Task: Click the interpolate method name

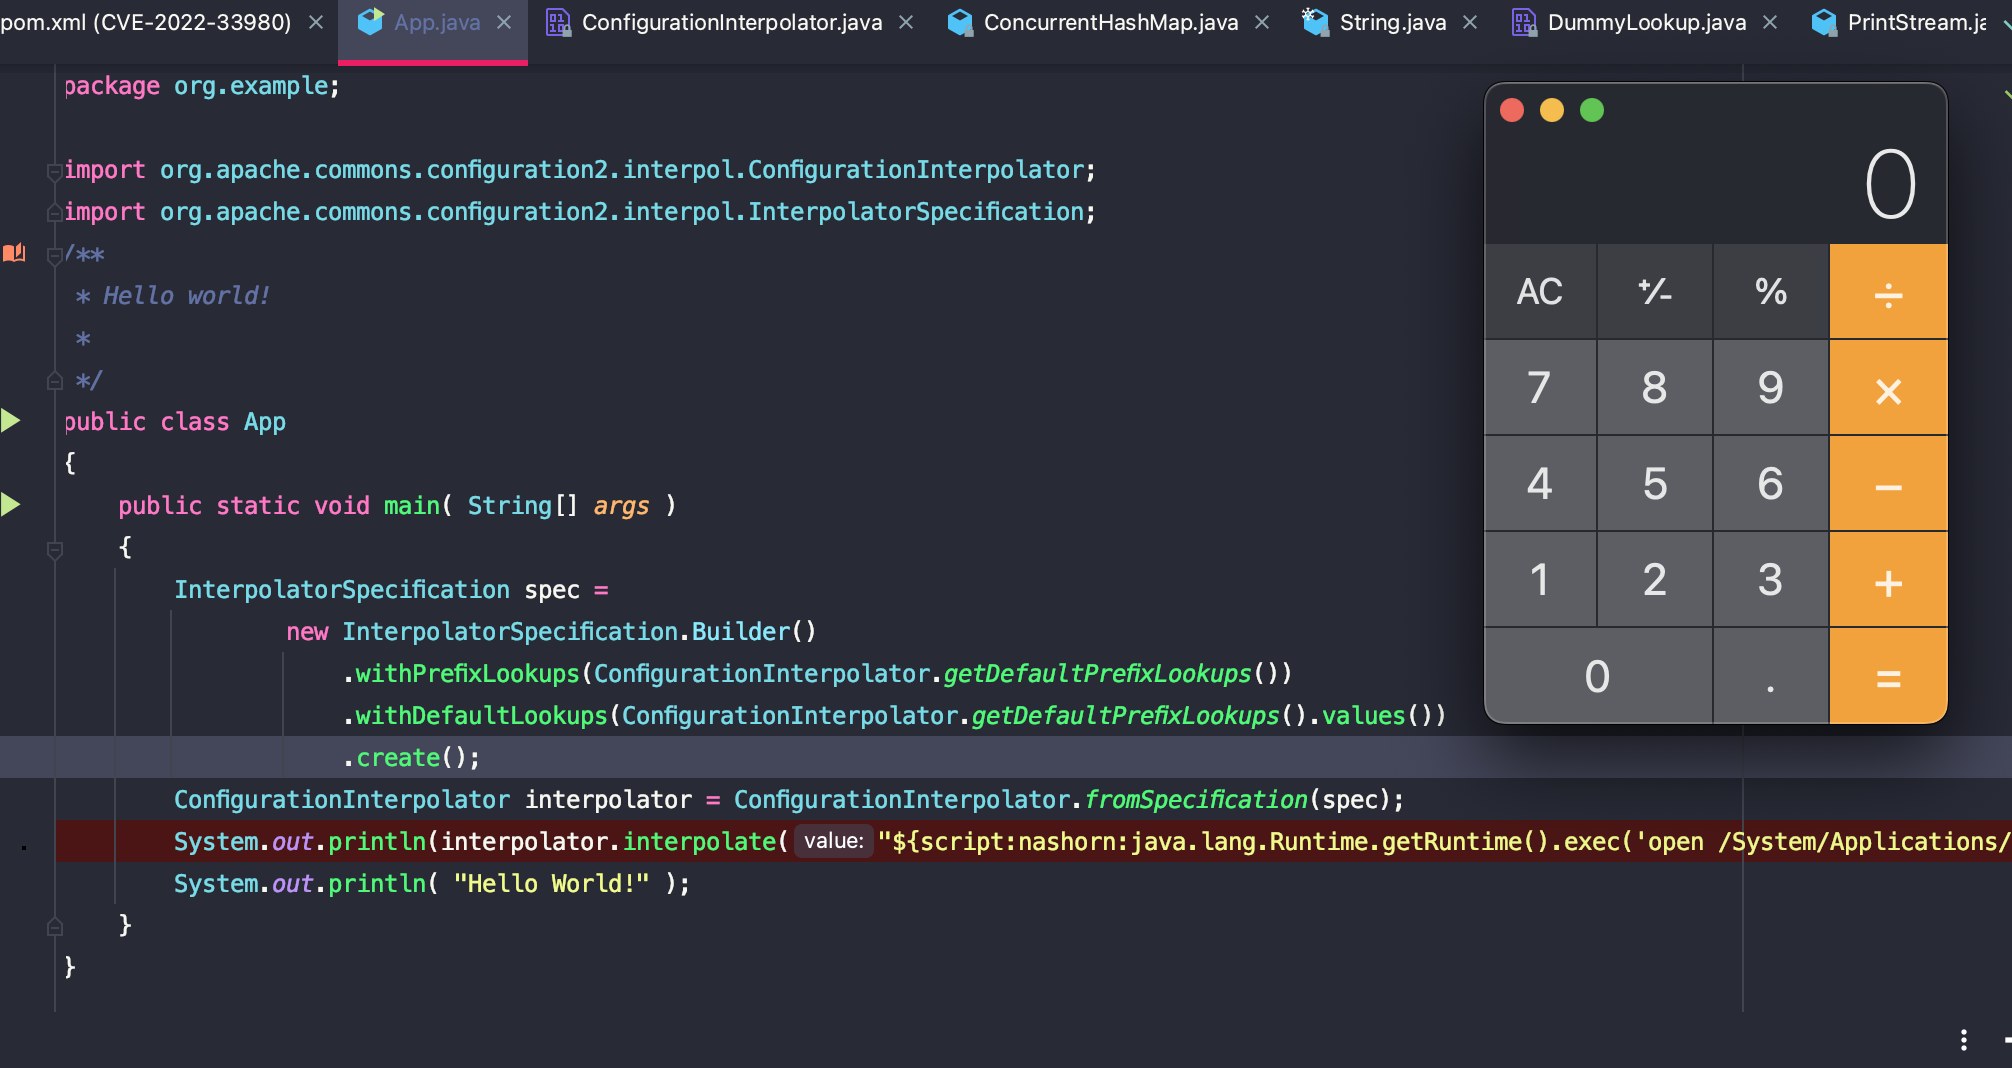Action: click(x=699, y=842)
